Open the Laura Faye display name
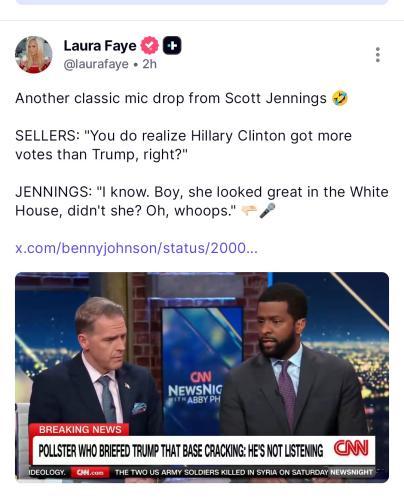Image resolution: width=404 pixels, height=500 pixels. point(100,46)
